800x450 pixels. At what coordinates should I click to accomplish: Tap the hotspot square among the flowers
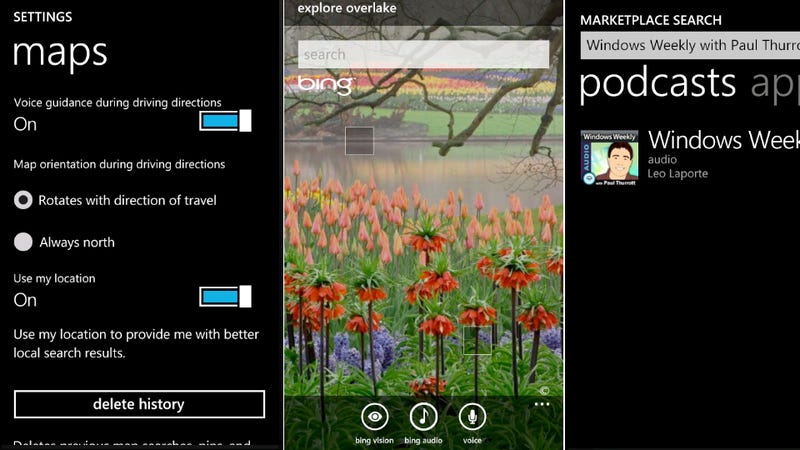477,340
